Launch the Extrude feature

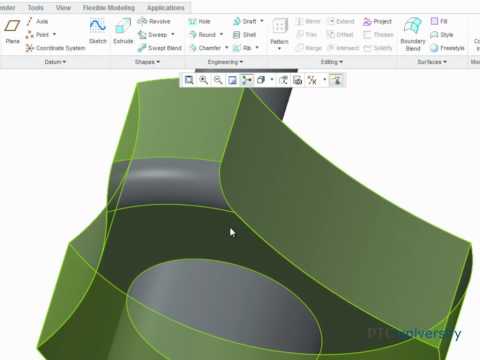(123, 32)
